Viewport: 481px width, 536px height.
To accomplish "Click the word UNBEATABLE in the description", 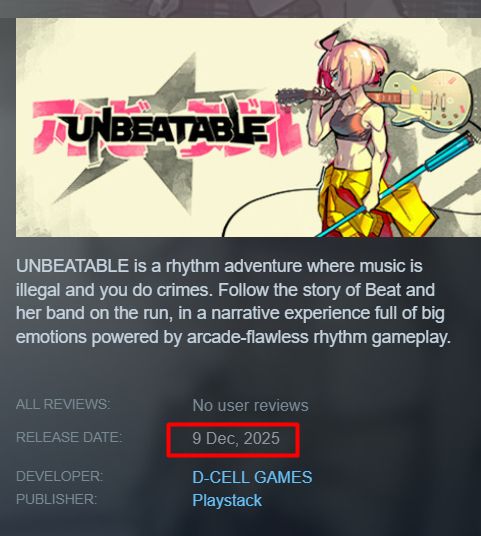I will click(72, 266).
